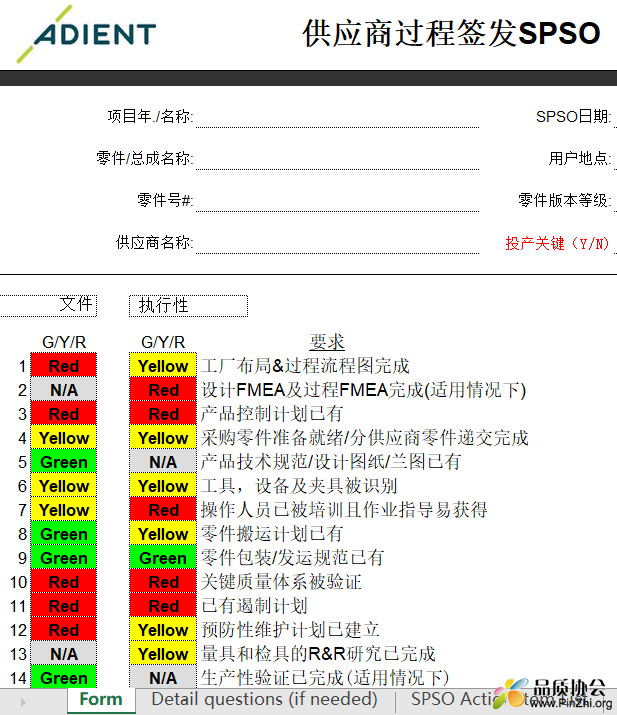Select row 2 执行性 Red cell
Image resolution: width=617 pixels, height=715 pixels.
[163, 390]
